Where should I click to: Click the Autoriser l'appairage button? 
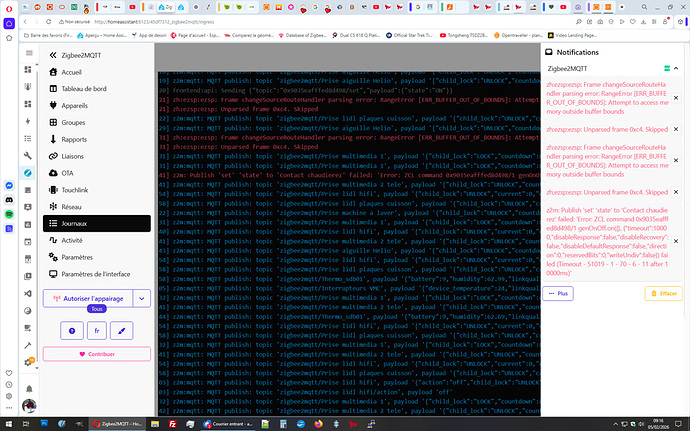[87, 298]
